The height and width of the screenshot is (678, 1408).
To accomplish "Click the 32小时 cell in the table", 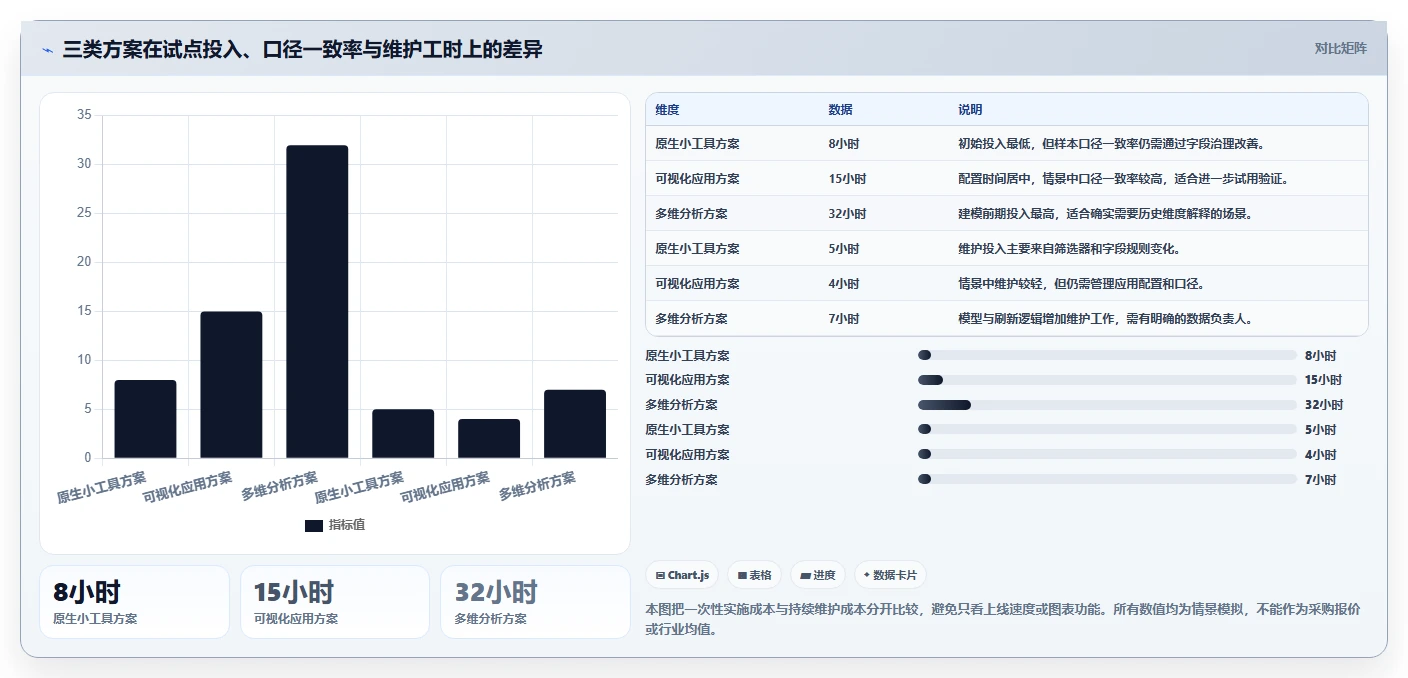I will (847, 214).
